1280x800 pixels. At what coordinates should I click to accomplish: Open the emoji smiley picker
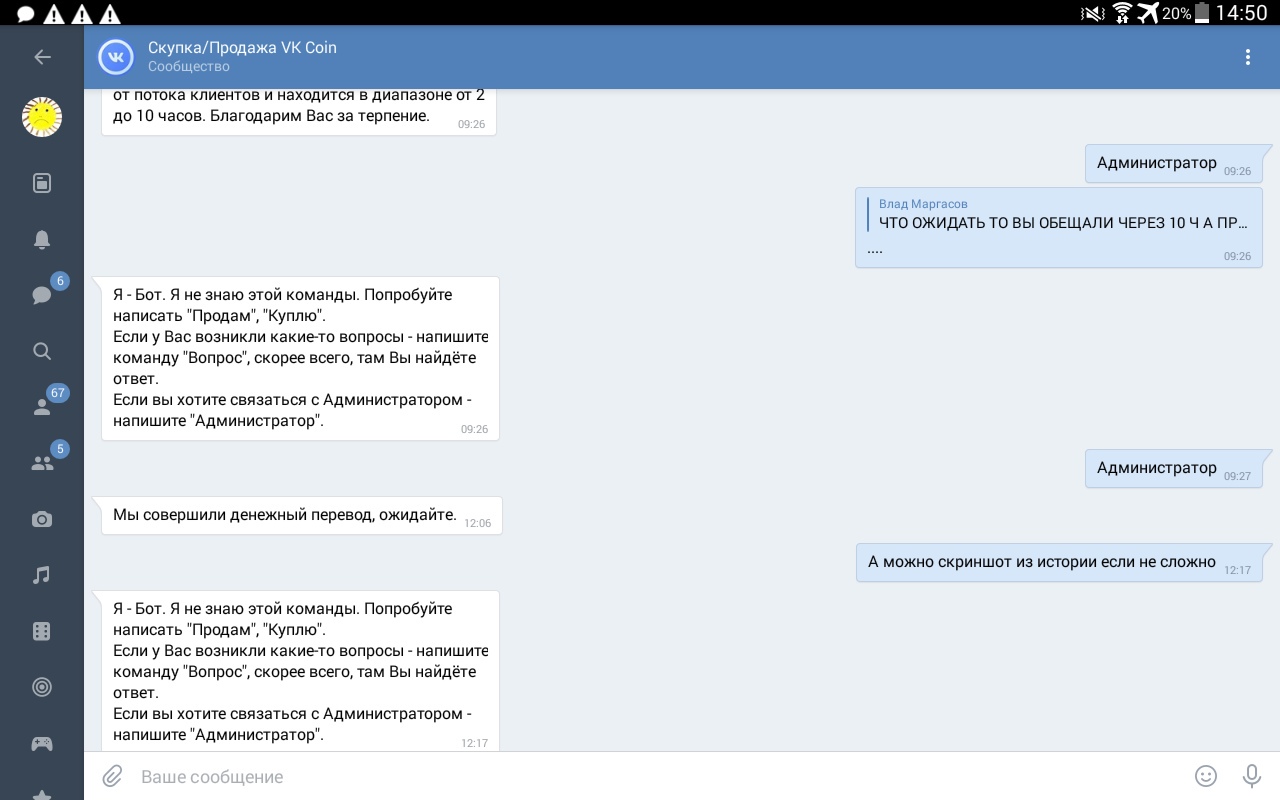[x=1206, y=776]
